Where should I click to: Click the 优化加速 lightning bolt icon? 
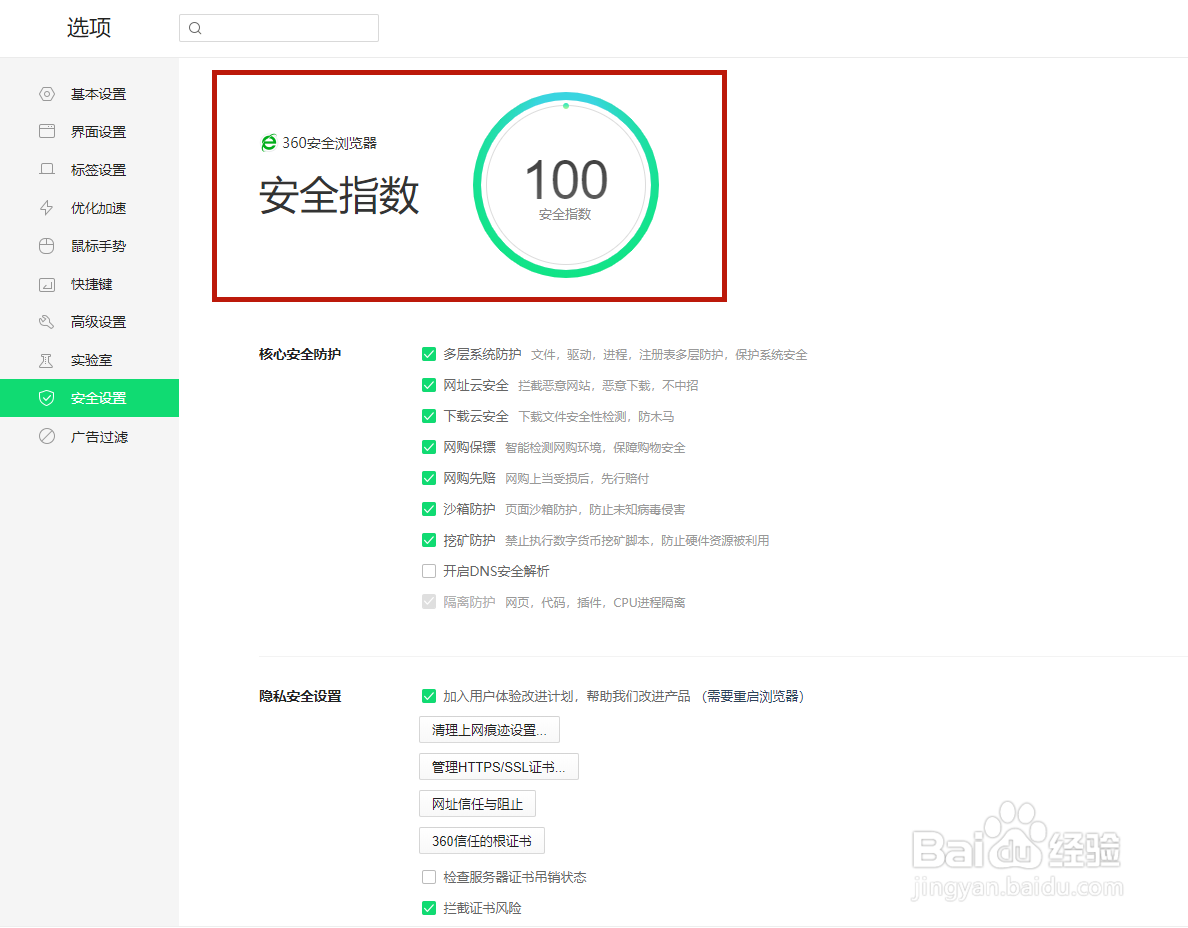coord(47,208)
